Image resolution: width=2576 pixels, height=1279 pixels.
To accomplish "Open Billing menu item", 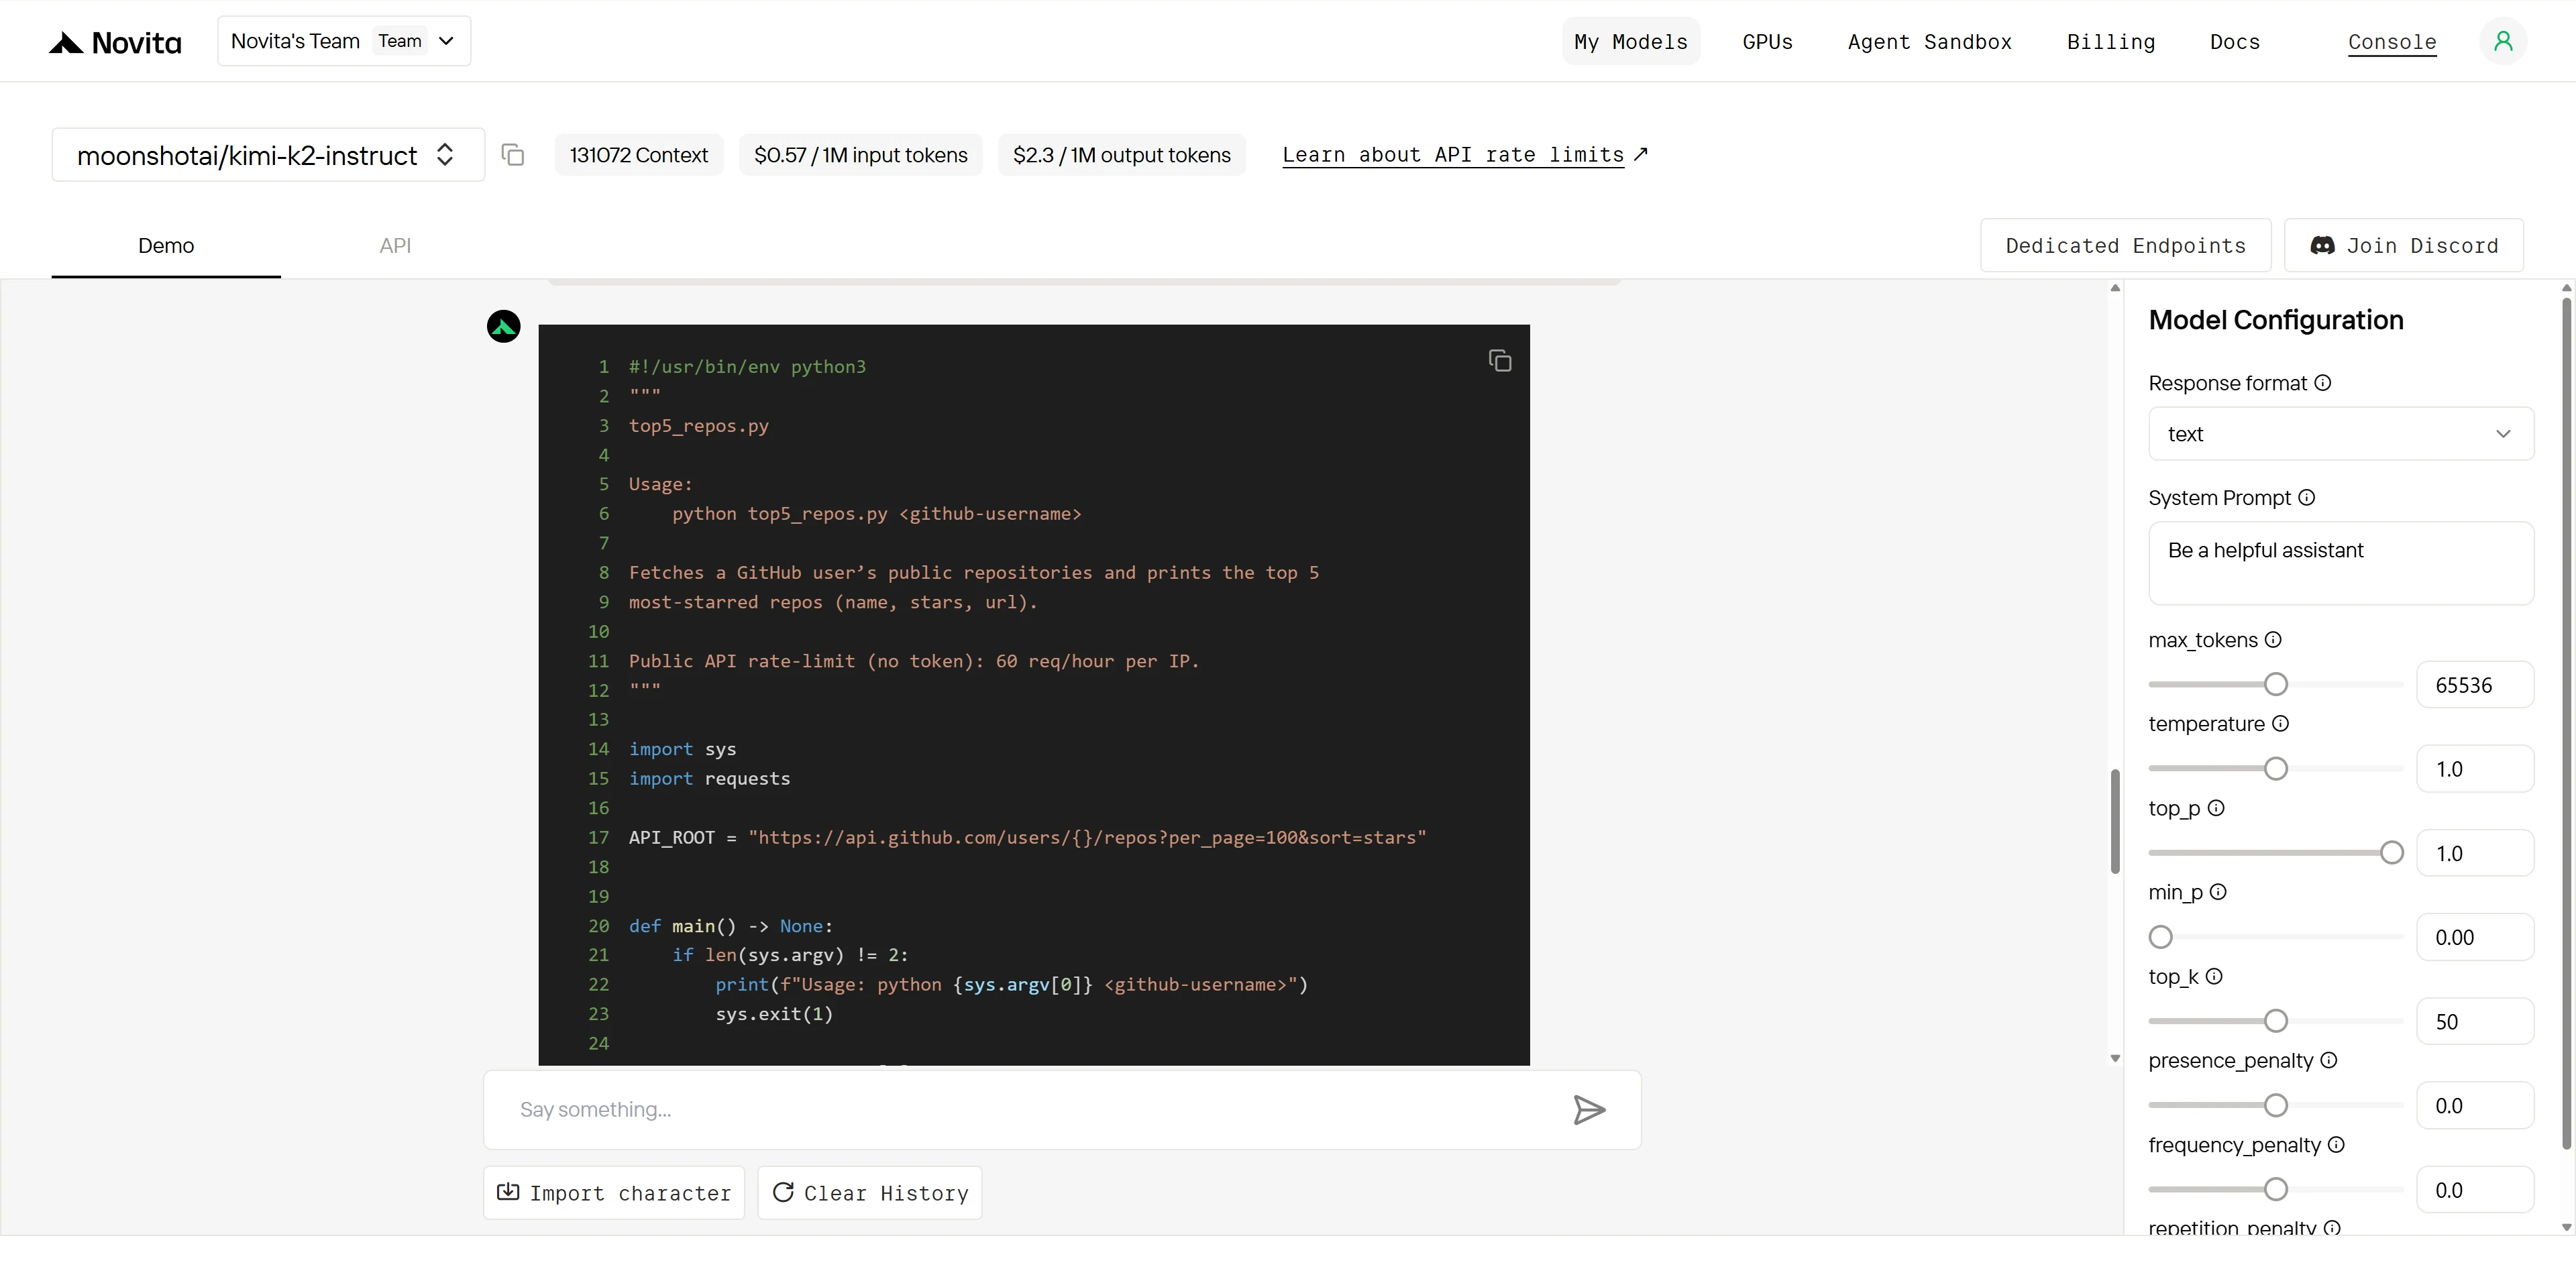I will coord(2110,42).
